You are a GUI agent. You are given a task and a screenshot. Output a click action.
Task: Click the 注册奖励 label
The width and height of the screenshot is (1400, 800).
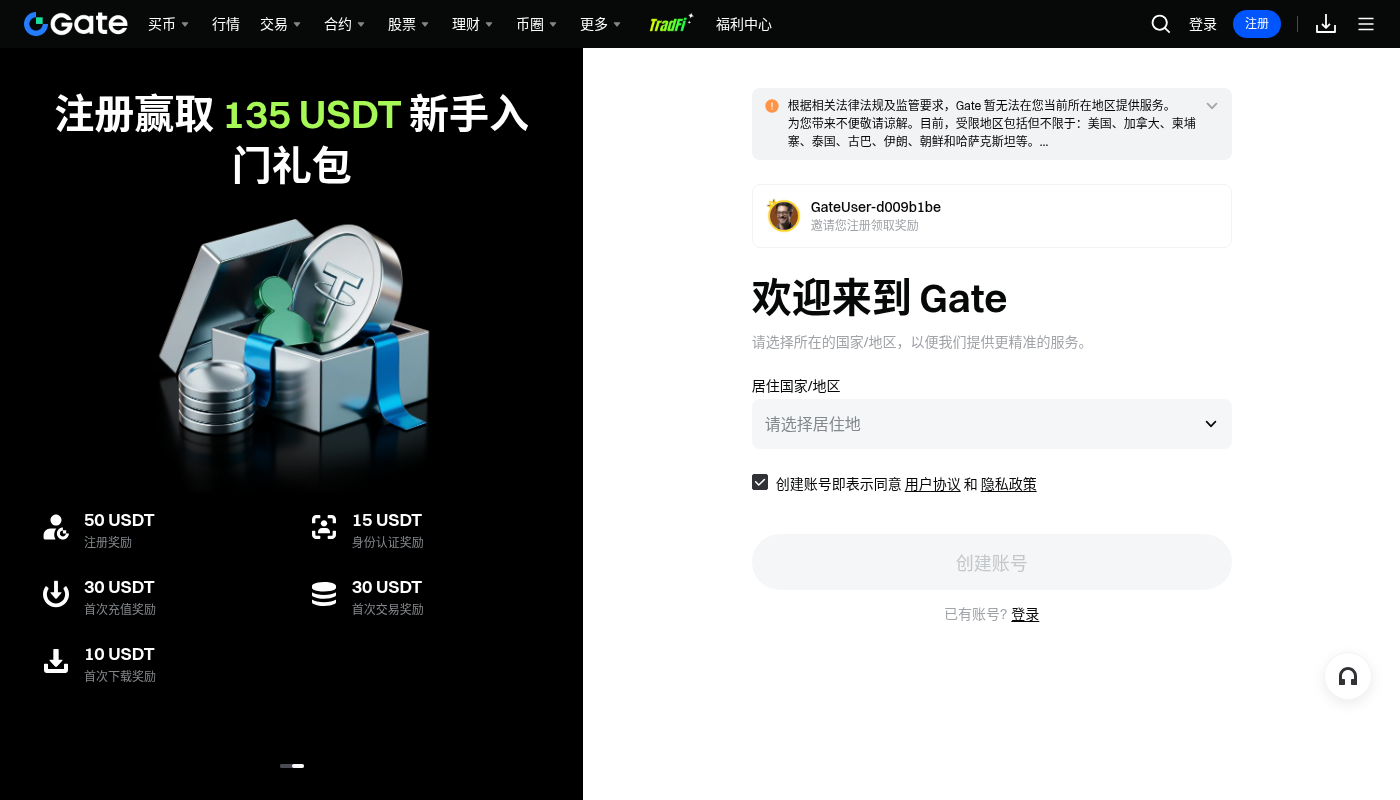108,542
